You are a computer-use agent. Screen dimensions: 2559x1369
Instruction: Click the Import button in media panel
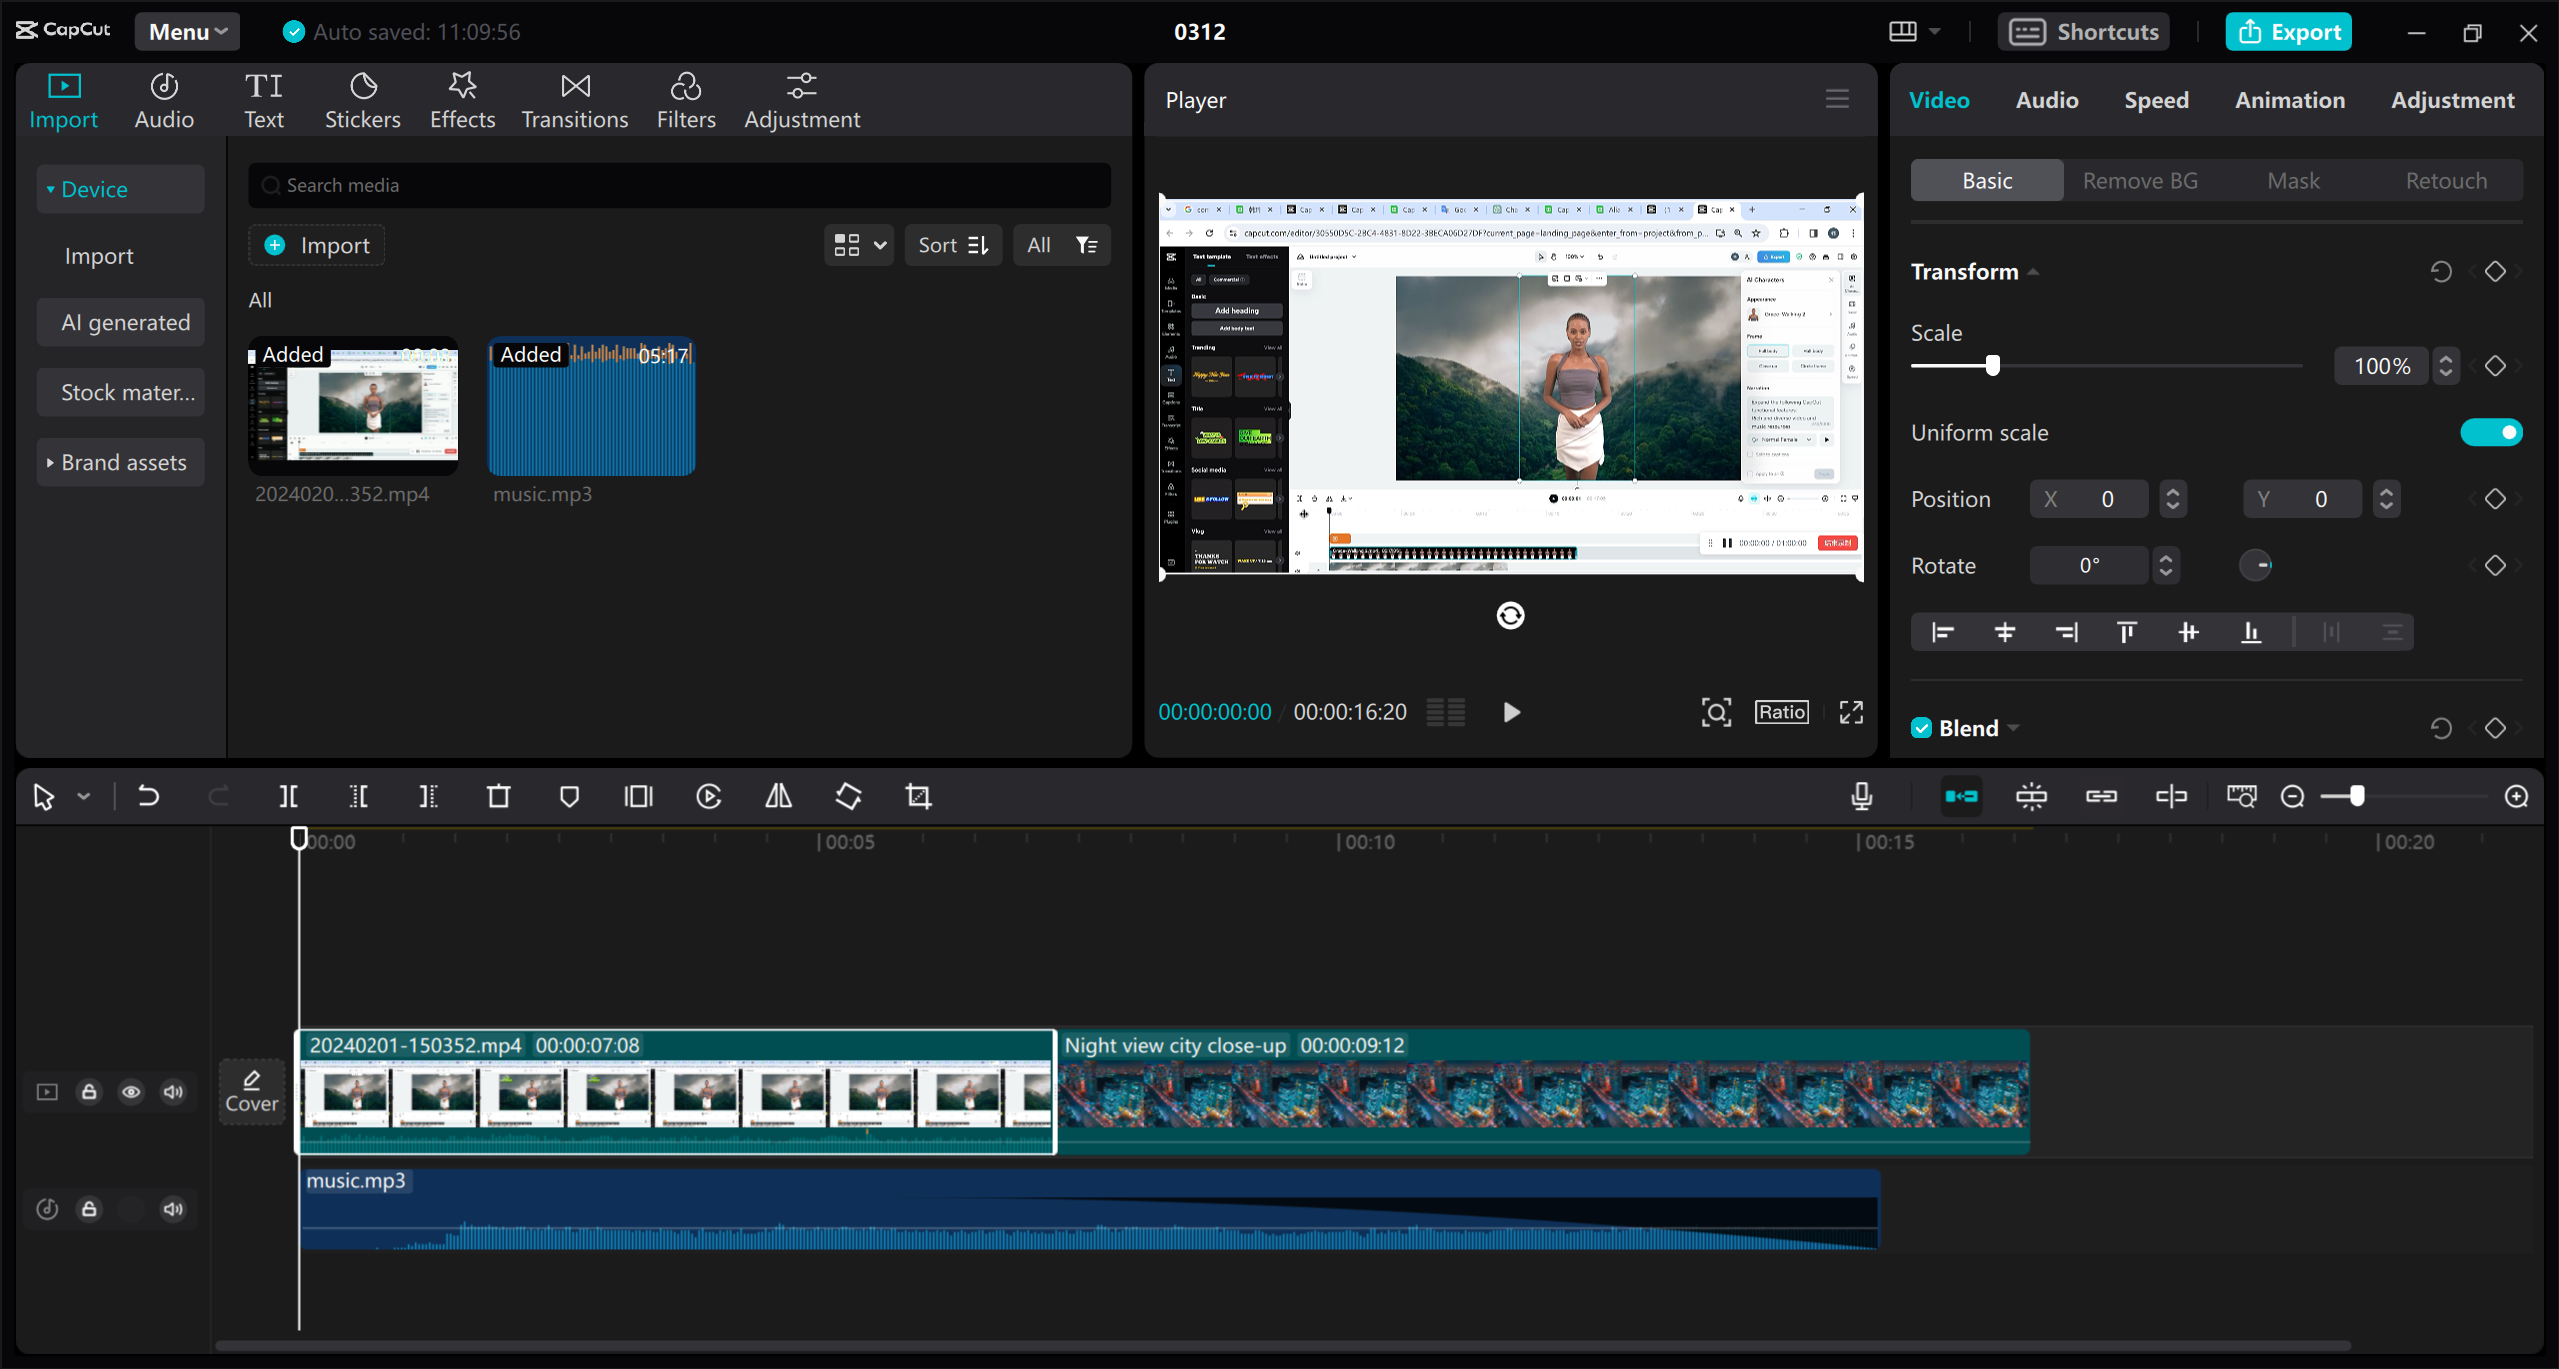click(316, 244)
